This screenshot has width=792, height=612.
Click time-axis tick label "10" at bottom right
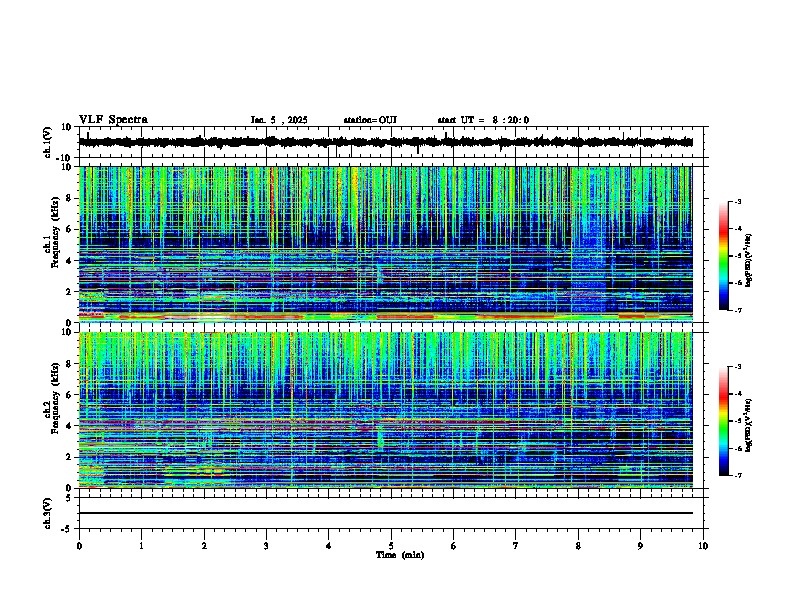click(x=703, y=546)
